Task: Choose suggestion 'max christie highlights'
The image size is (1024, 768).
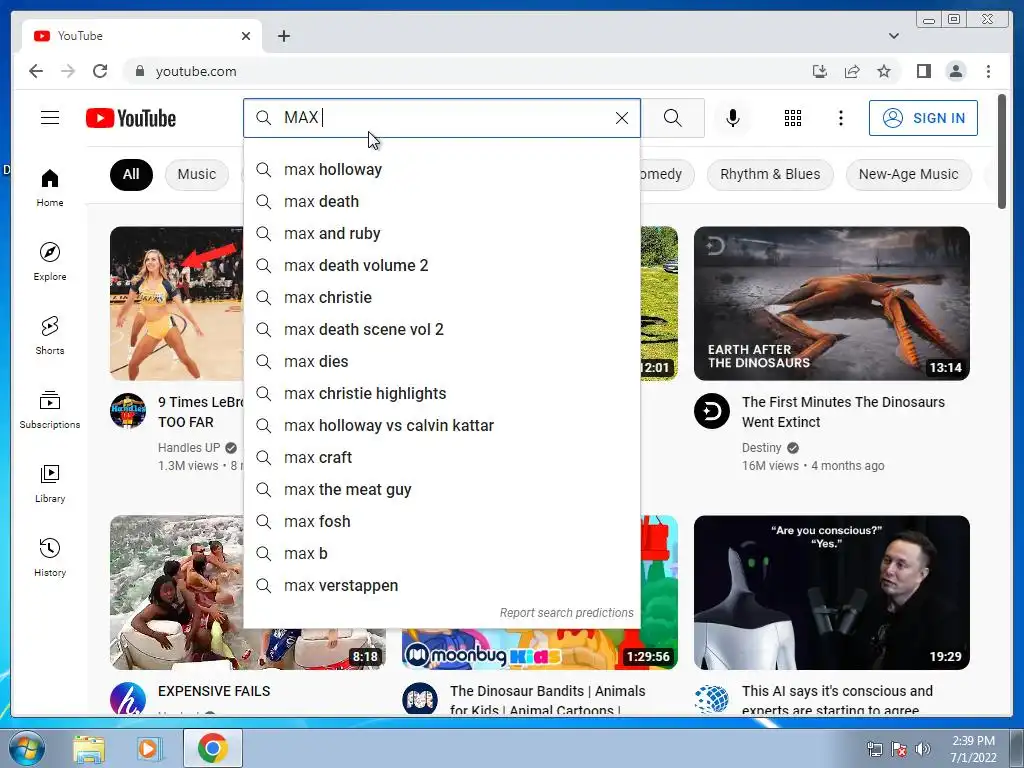Action: pyautogui.click(x=441, y=394)
